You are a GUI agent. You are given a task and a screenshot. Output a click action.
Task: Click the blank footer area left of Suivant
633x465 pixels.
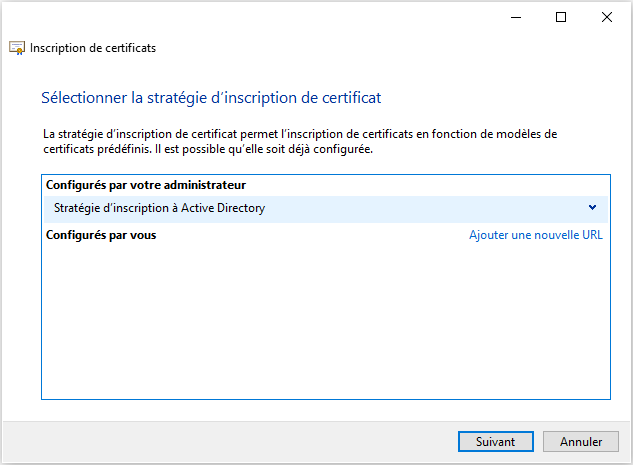[230, 441]
